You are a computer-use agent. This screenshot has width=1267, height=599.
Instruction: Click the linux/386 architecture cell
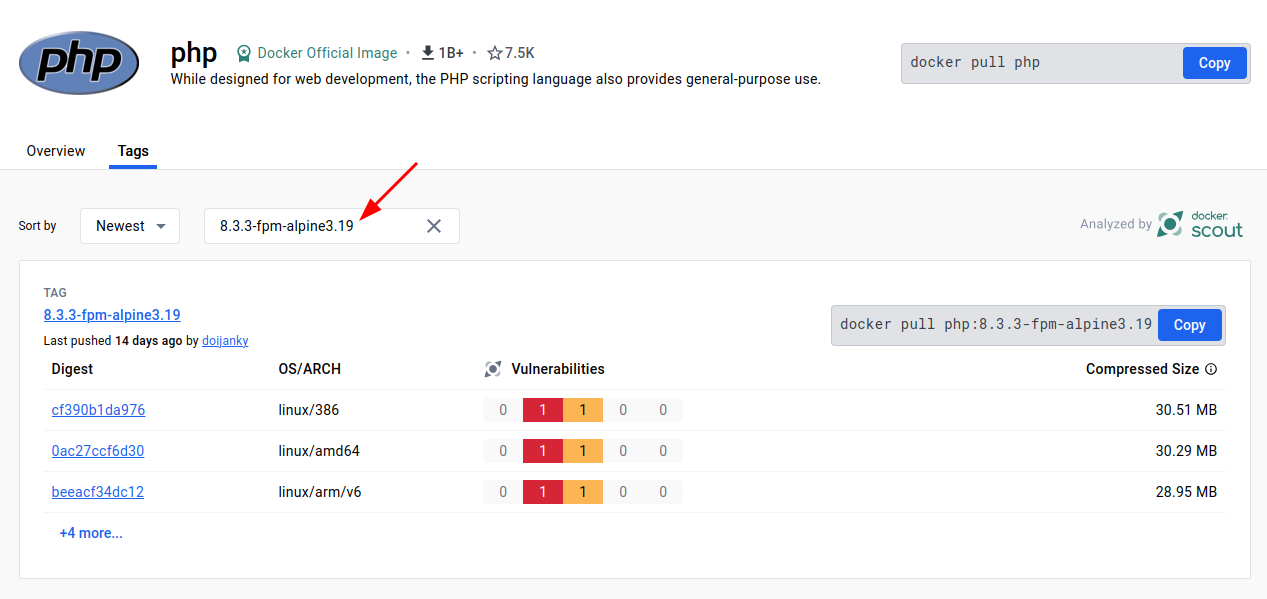[308, 410]
